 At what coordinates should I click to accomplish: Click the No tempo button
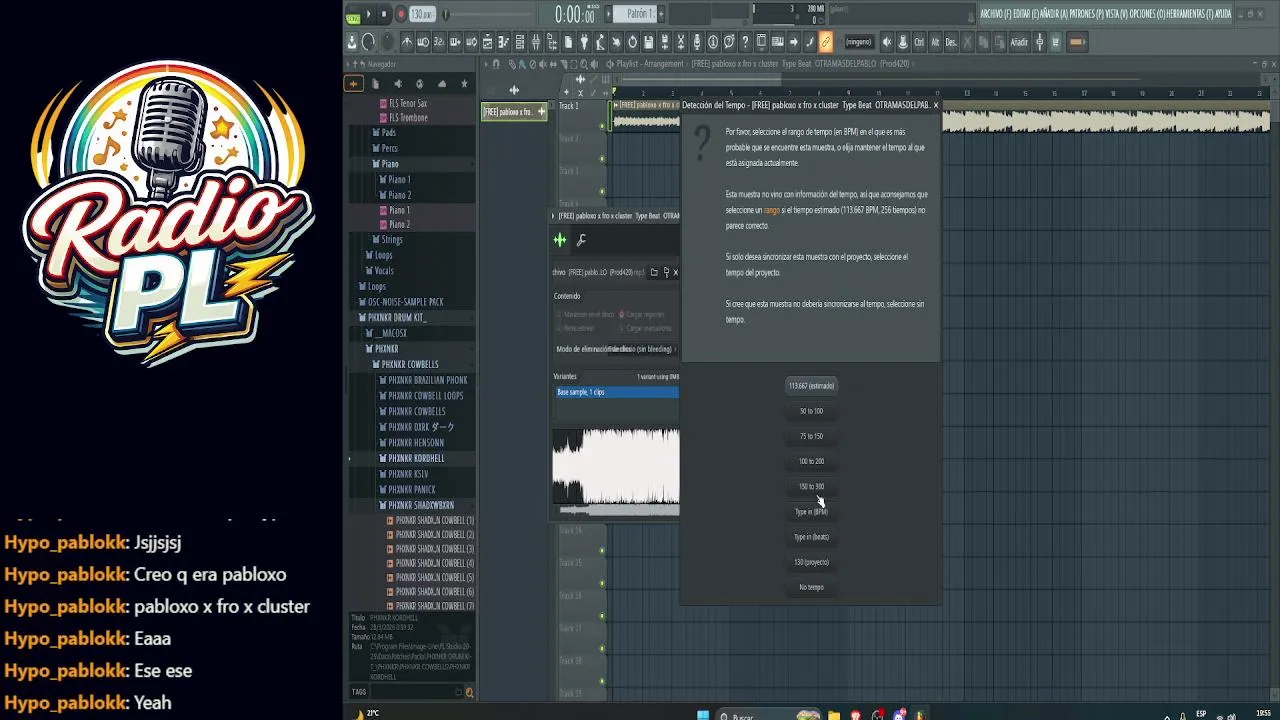pos(811,587)
